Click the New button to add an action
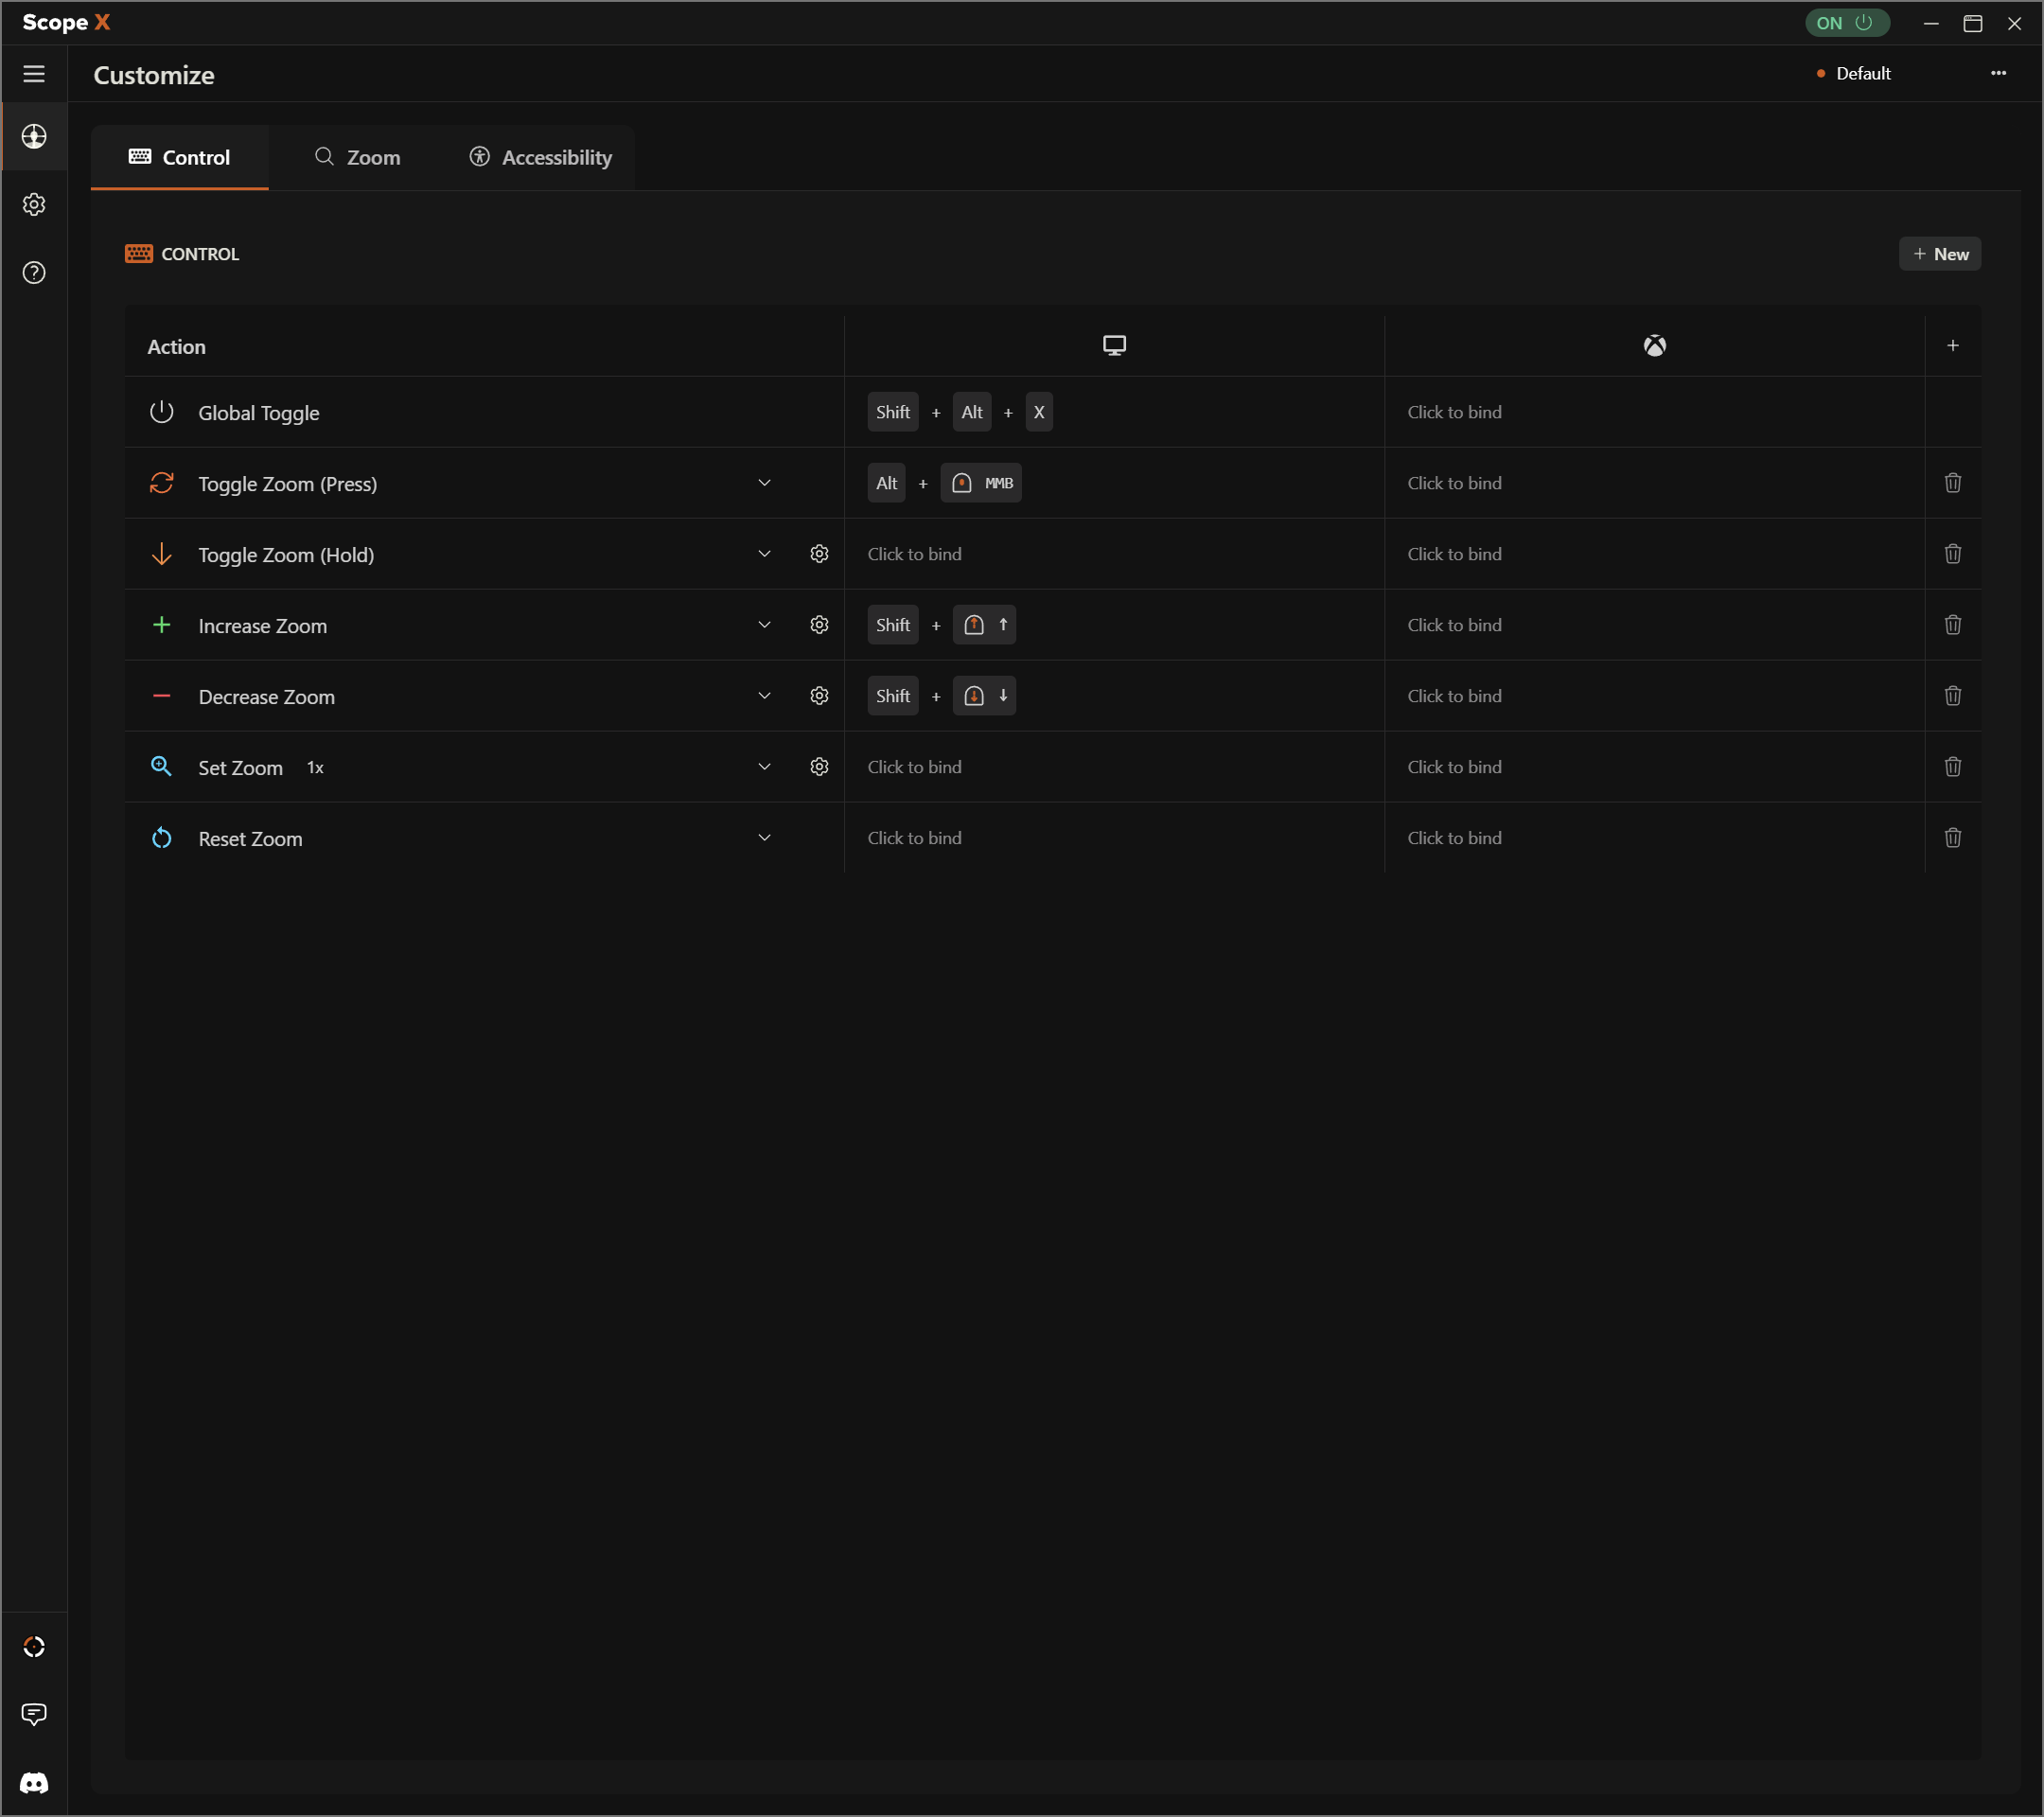Viewport: 2044px width, 1817px height. 1939,253
